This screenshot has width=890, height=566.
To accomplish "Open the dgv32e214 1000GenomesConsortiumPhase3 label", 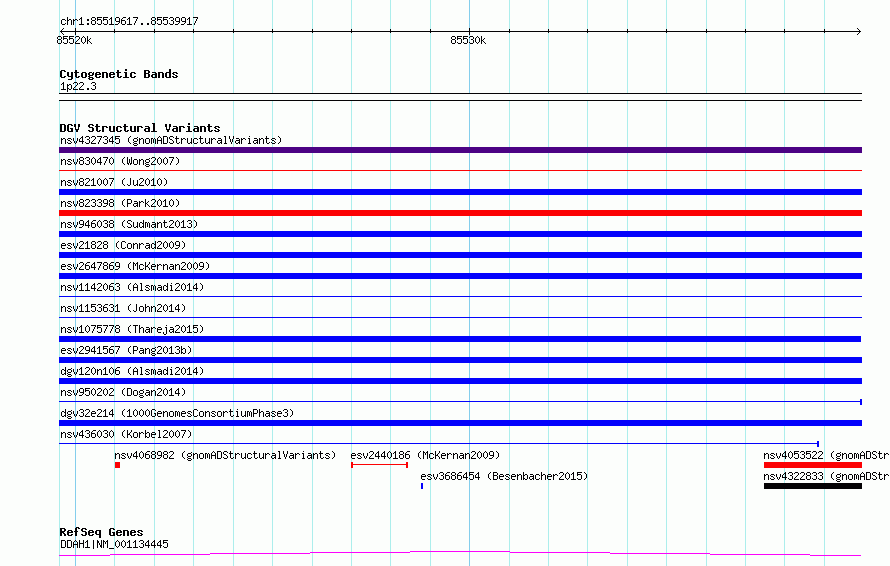I will (x=177, y=413).
